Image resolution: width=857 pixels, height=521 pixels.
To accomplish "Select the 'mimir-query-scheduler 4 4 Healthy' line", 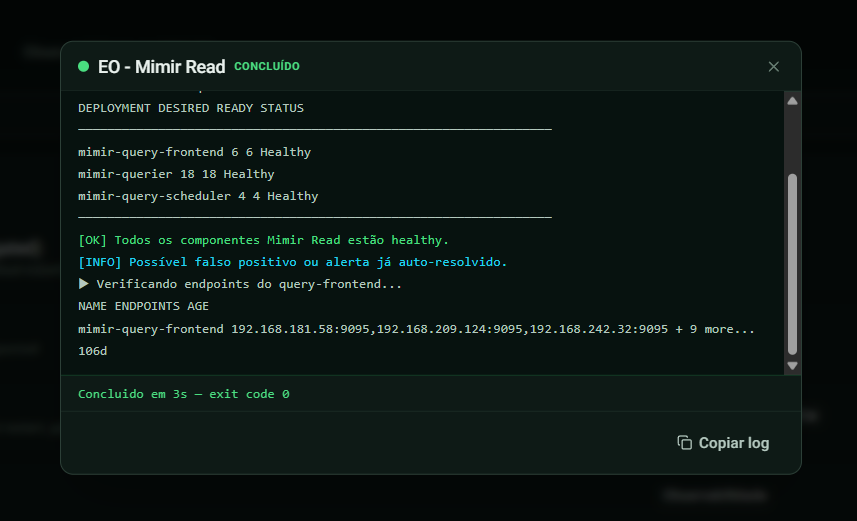I will coord(198,196).
